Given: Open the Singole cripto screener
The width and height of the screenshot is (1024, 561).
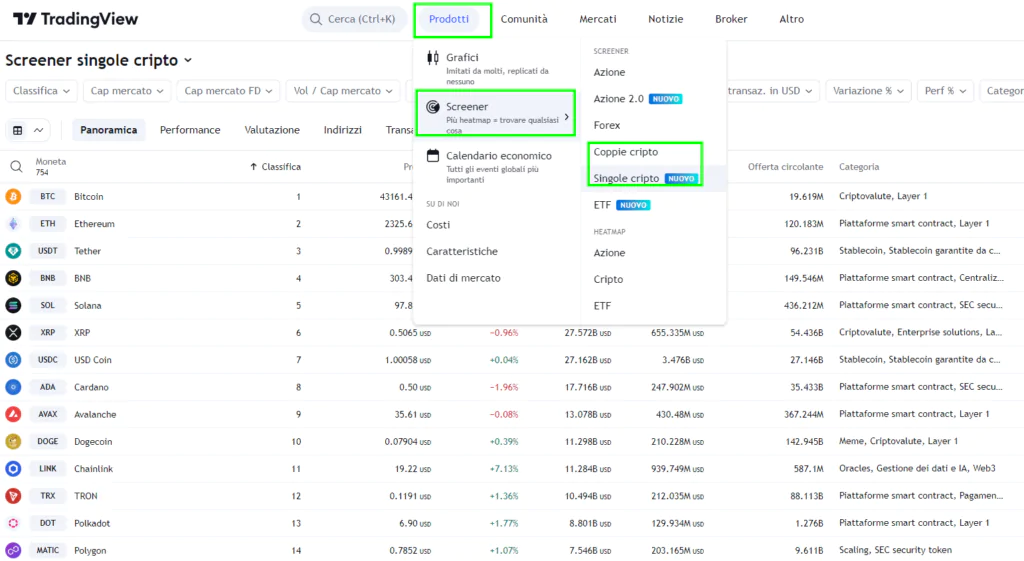Looking at the screenshot, I should [x=645, y=178].
